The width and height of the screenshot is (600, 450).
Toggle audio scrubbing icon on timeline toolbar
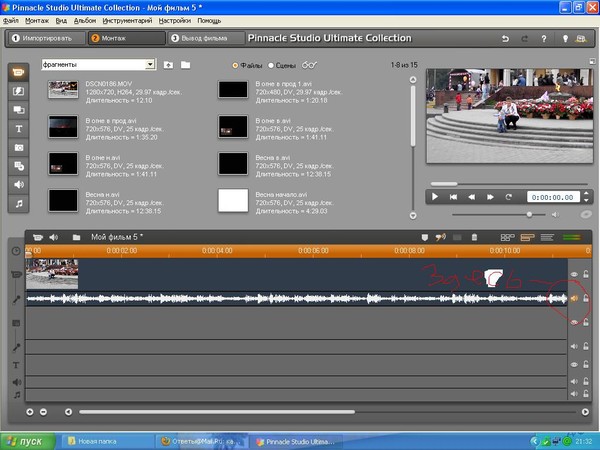point(440,238)
